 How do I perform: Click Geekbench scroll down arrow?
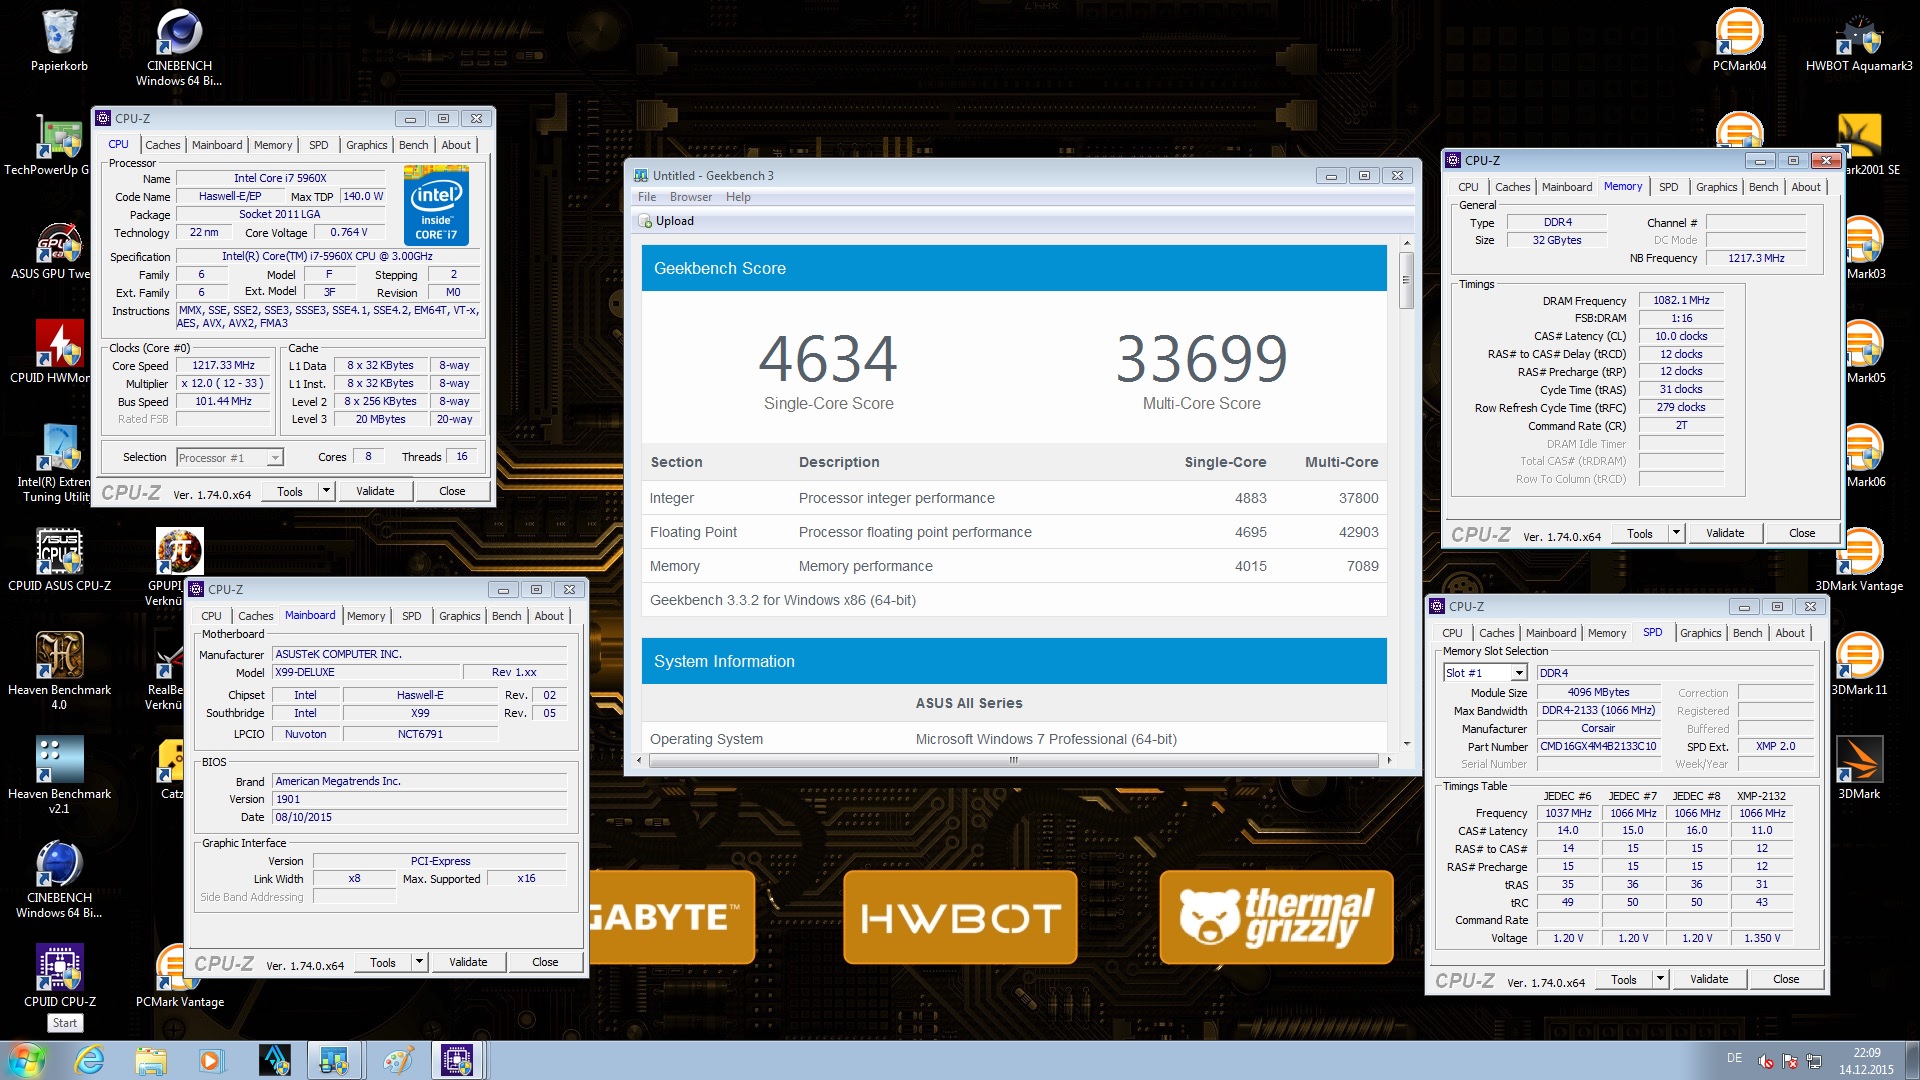pyautogui.click(x=1406, y=744)
